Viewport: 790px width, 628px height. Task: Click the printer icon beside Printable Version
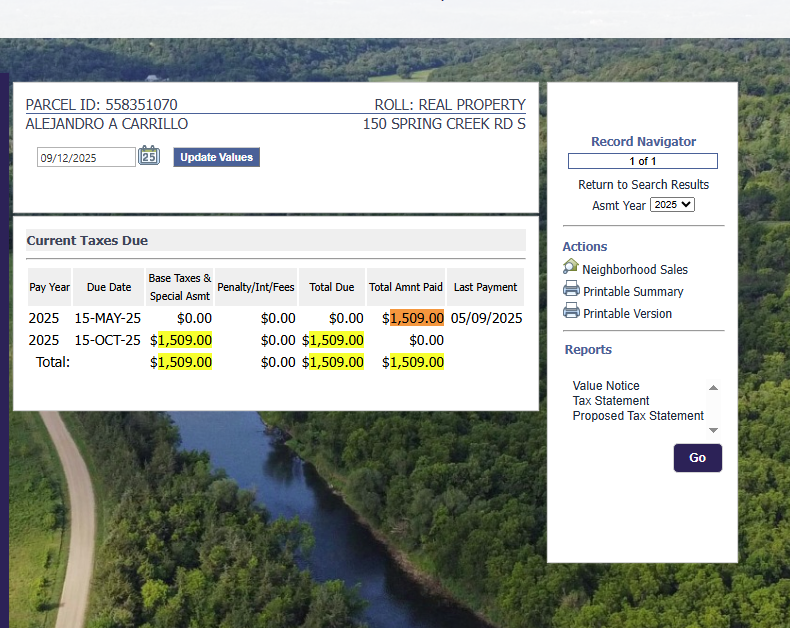point(571,311)
